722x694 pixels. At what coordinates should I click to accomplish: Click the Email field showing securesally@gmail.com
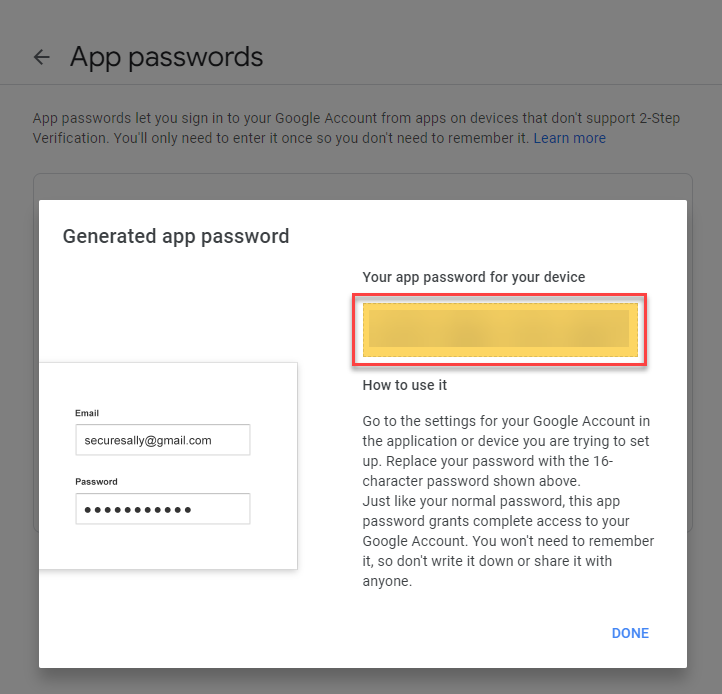pos(162,440)
